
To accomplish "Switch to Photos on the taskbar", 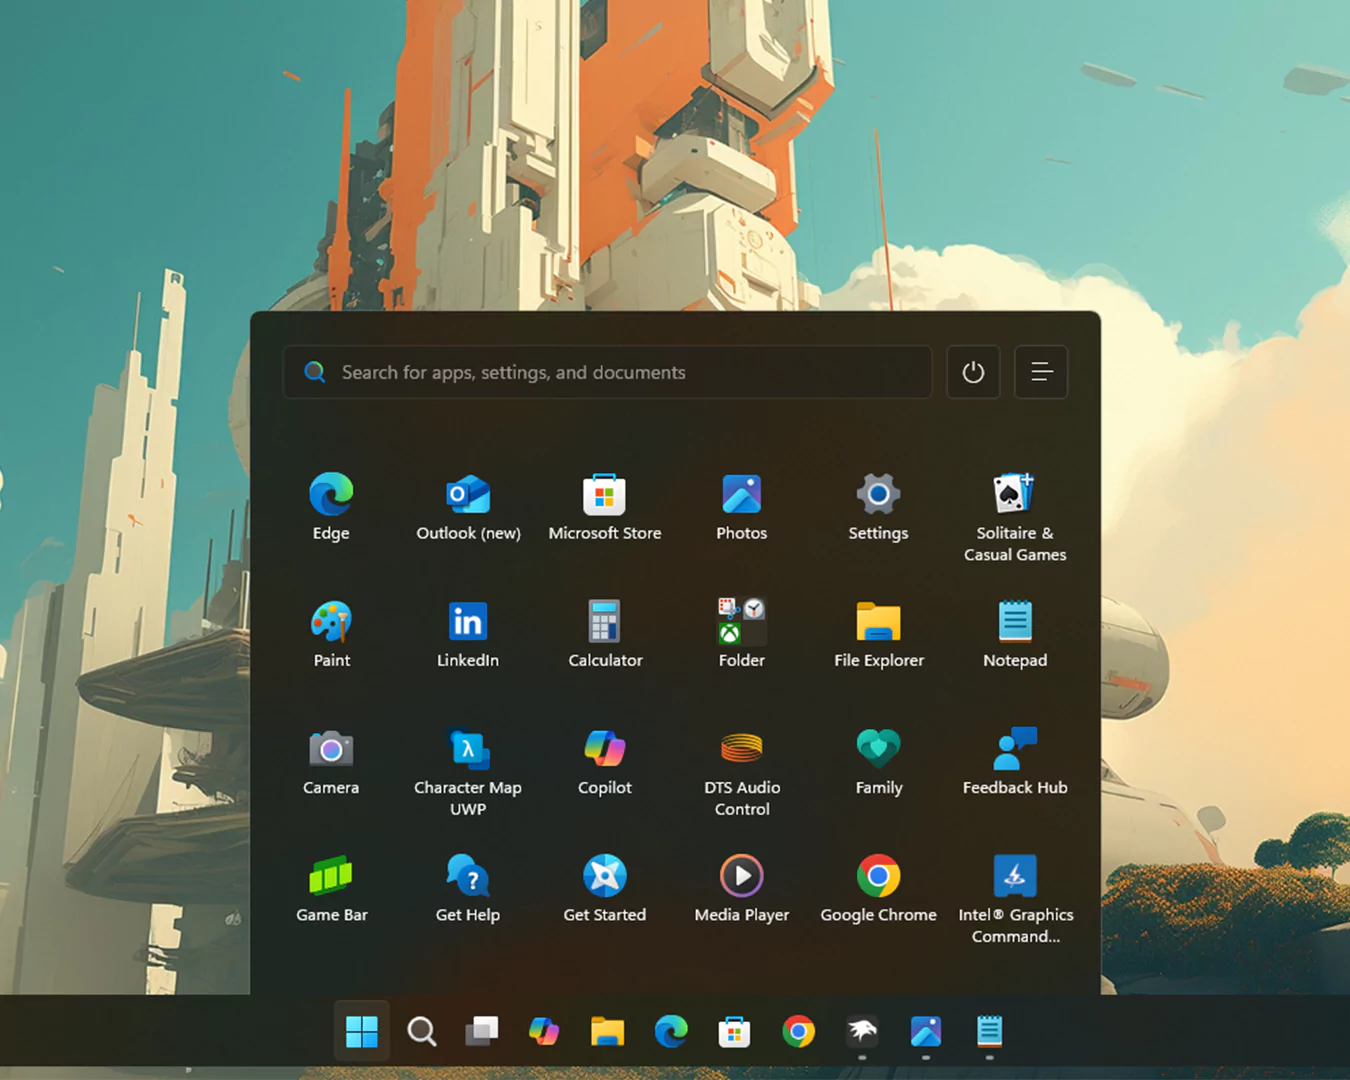I will point(926,1031).
